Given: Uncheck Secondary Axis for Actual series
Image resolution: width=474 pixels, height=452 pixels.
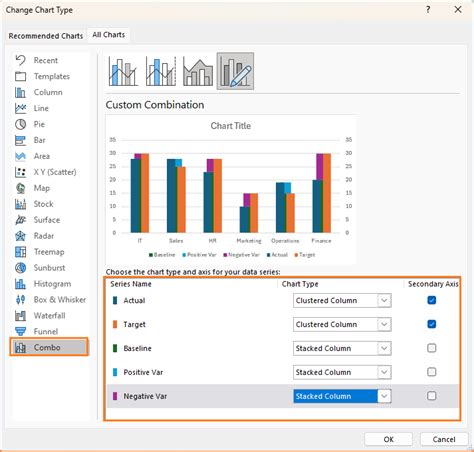Looking at the screenshot, I should pos(431,300).
